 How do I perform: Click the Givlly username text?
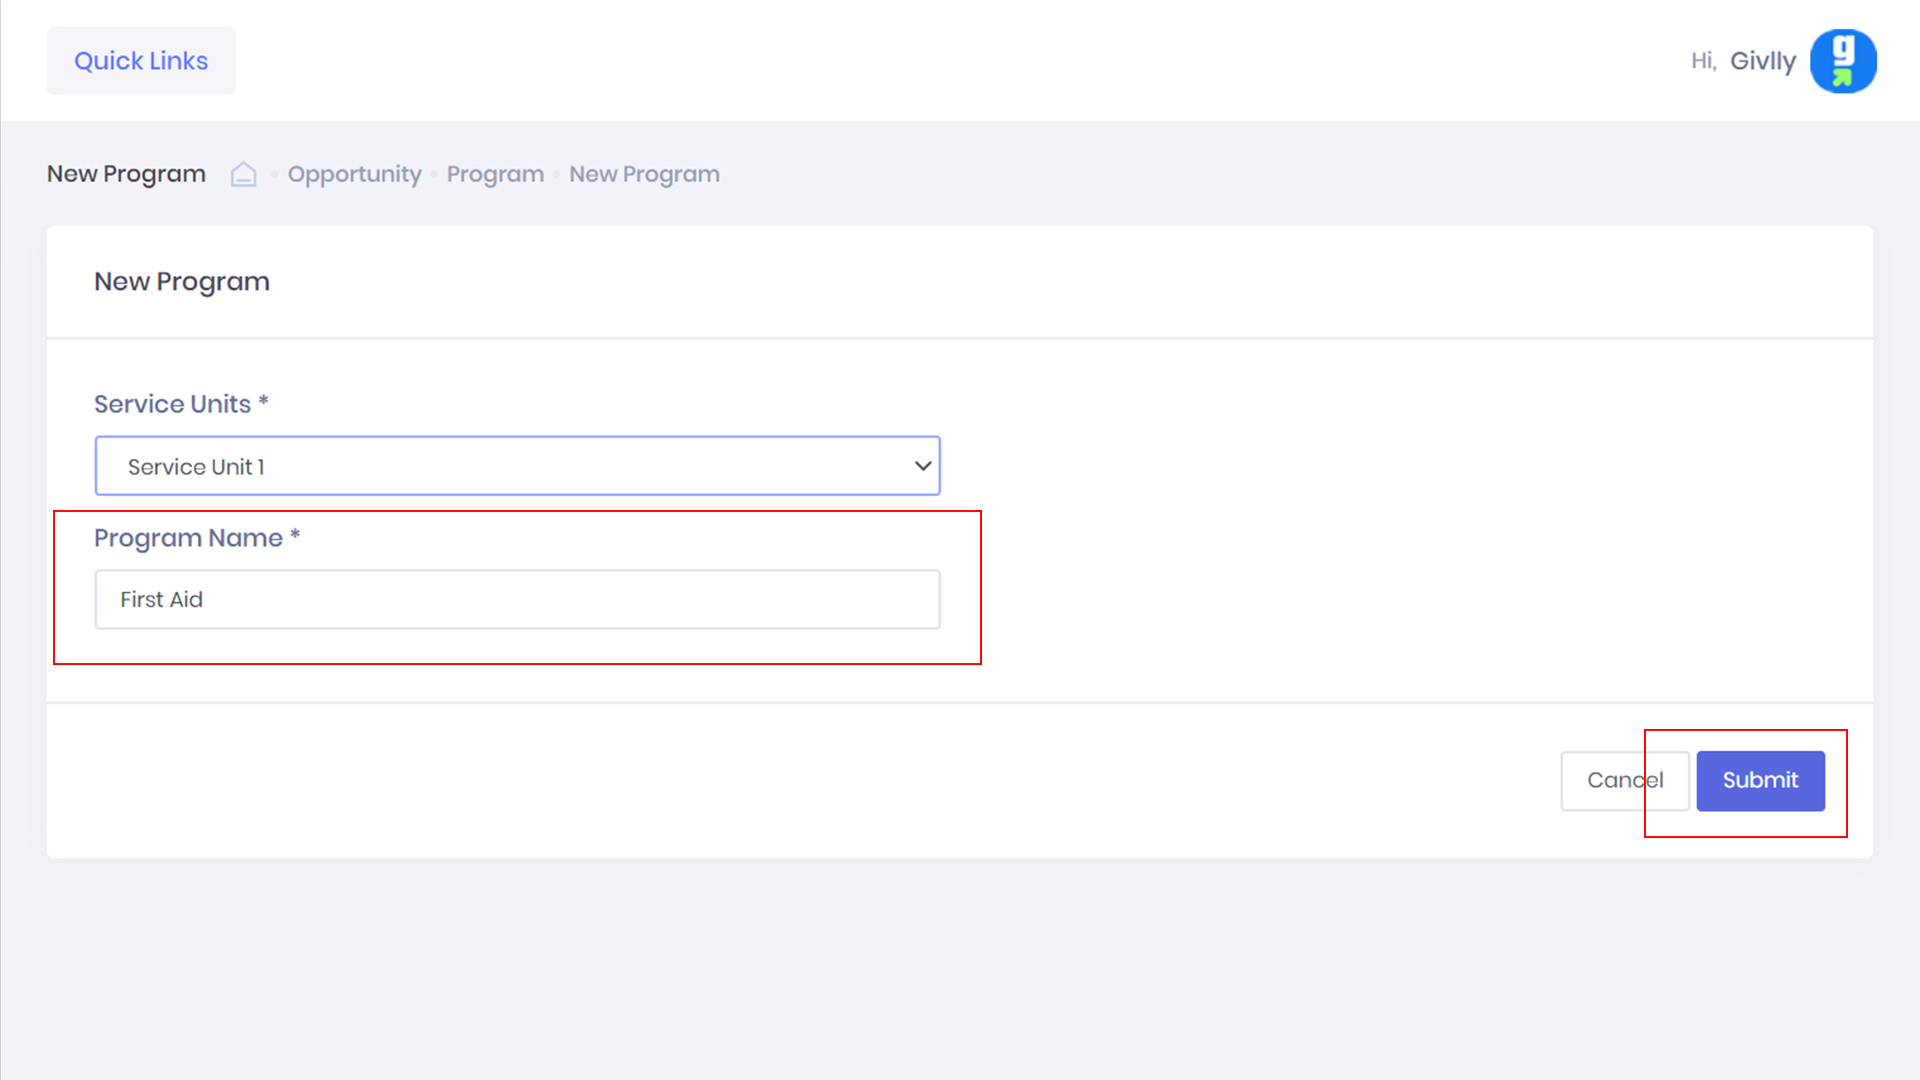coord(1763,61)
